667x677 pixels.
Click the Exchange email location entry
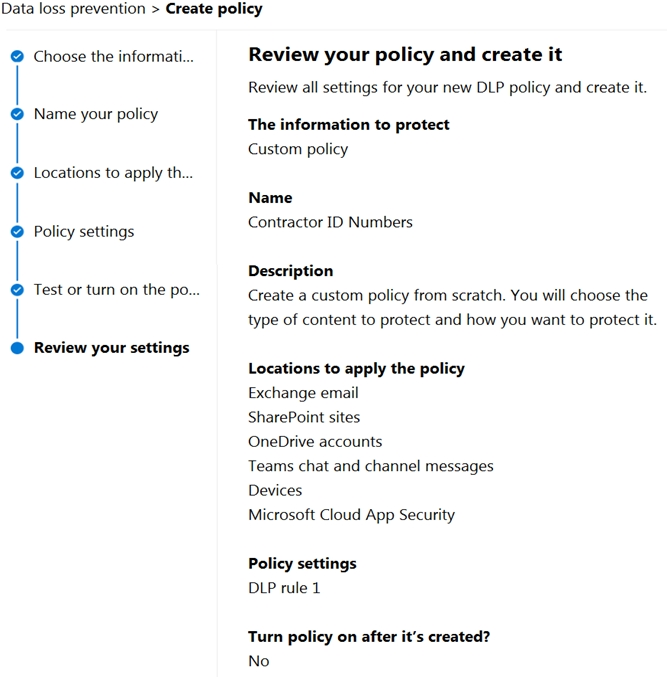[x=303, y=393]
